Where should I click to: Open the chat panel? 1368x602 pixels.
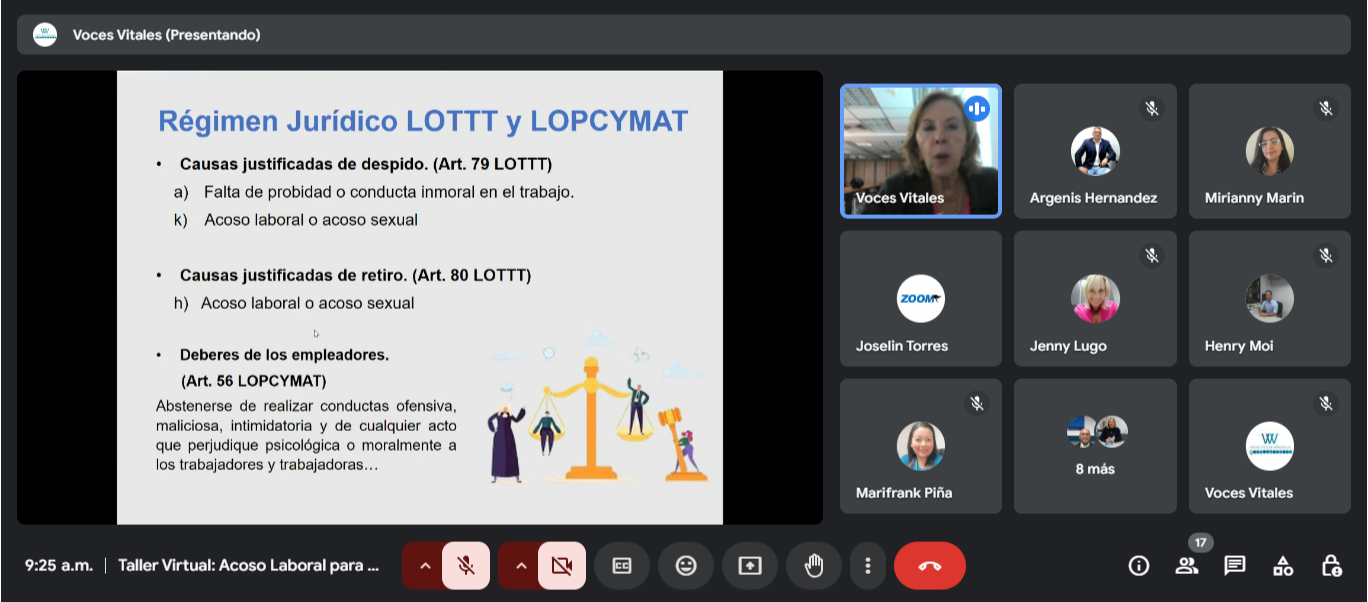(x=1235, y=566)
